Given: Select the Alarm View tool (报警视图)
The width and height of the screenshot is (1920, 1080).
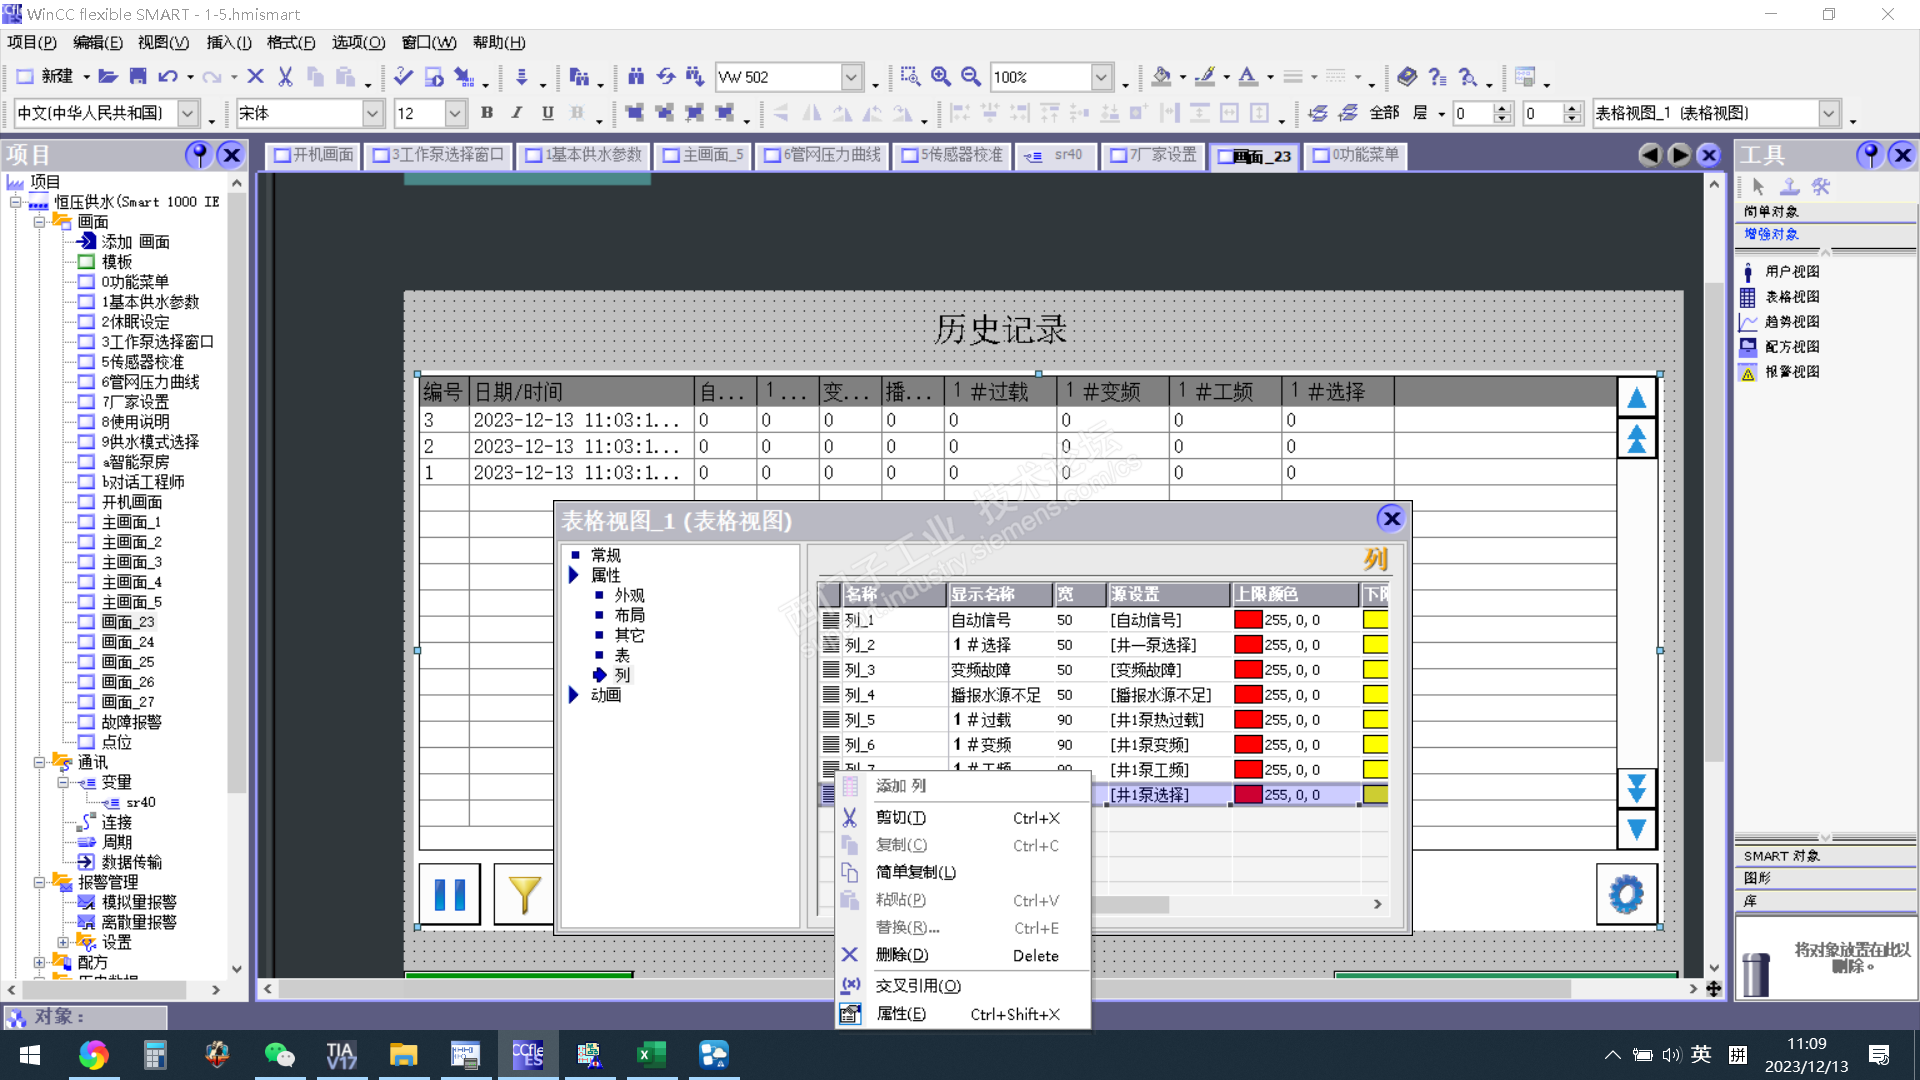Looking at the screenshot, I should 1790,372.
